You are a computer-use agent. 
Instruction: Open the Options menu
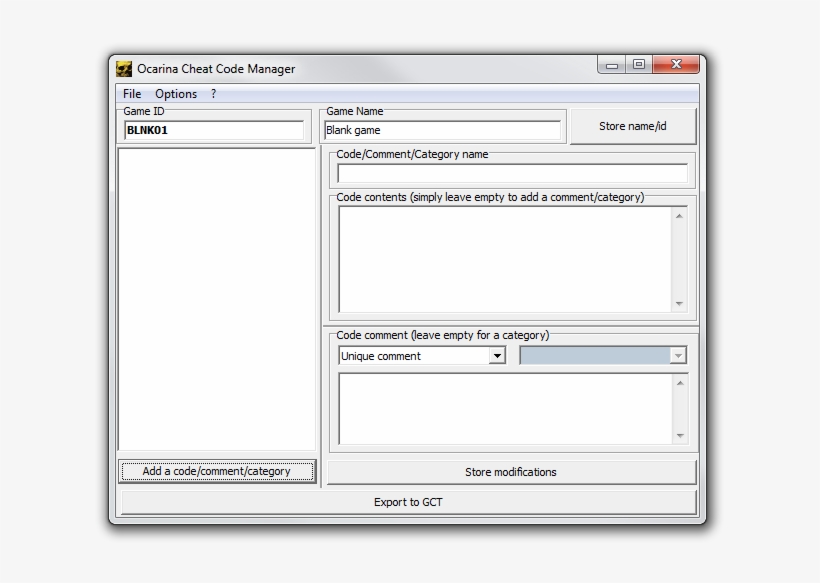point(176,94)
